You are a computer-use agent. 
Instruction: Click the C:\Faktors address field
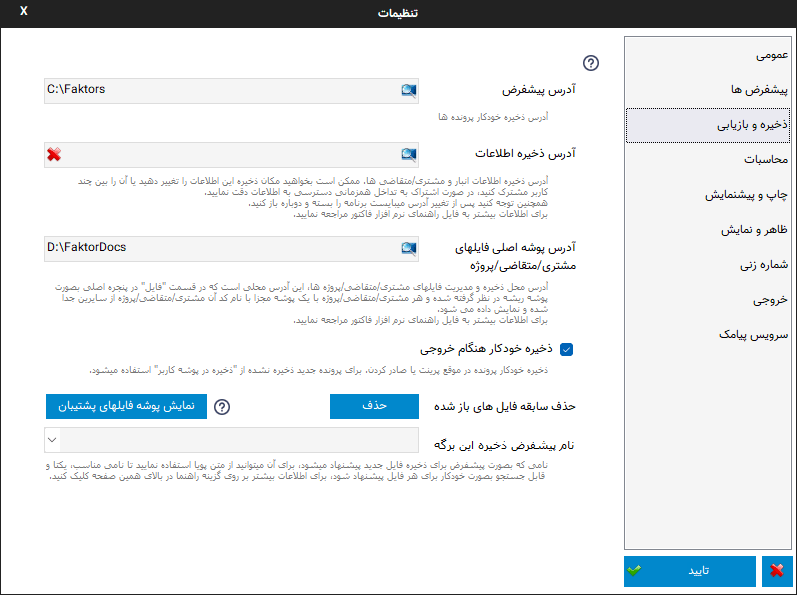[220, 91]
